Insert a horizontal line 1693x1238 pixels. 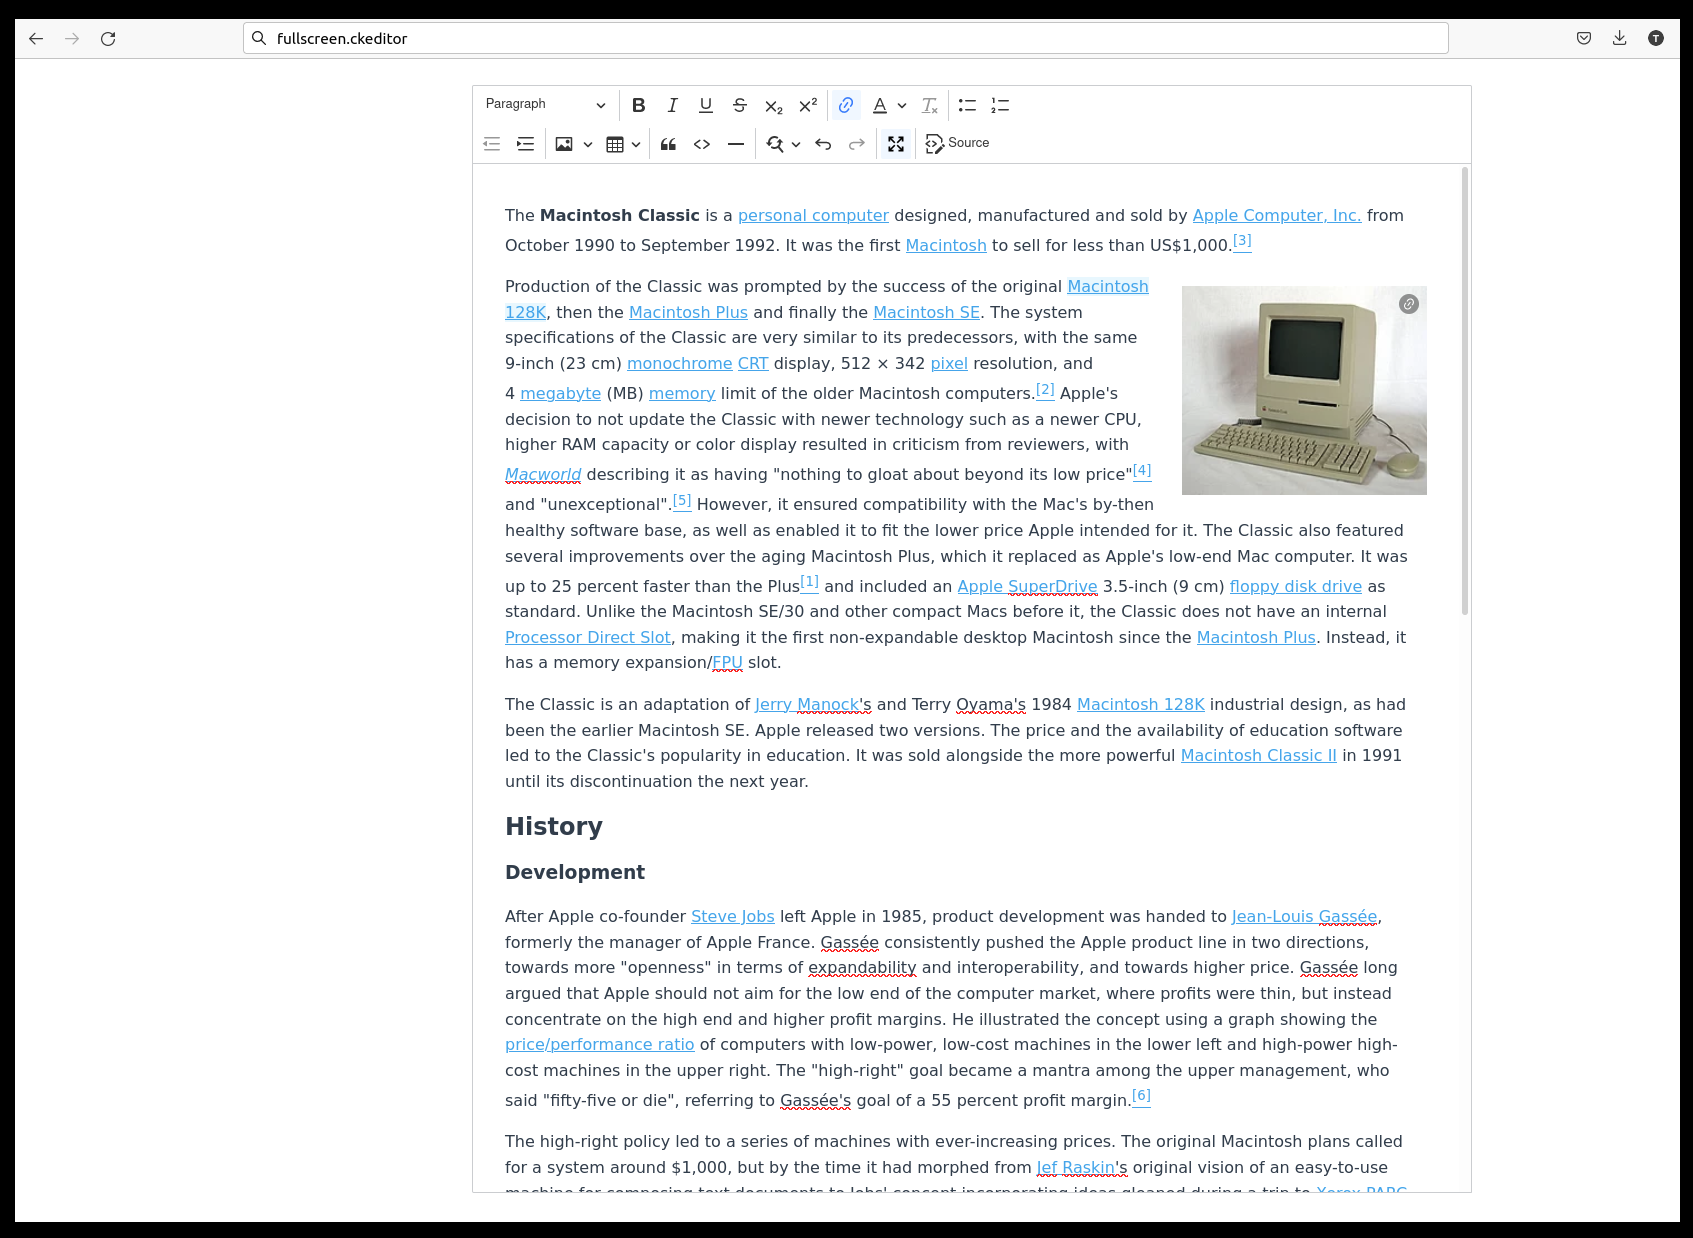coord(736,144)
